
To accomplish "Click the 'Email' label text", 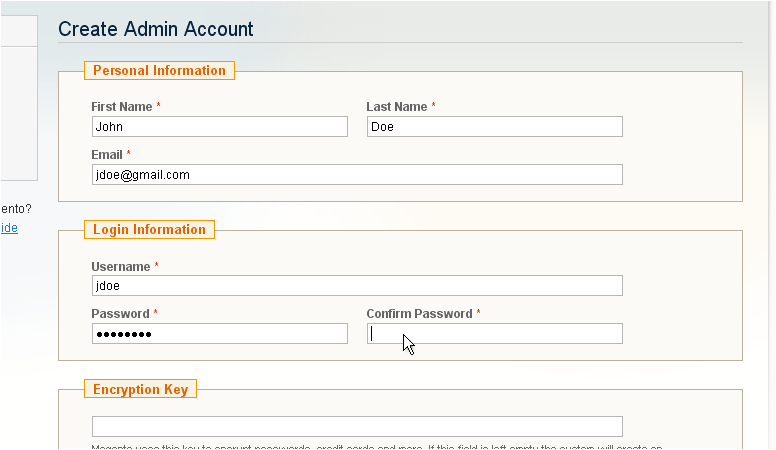I will [x=107, y=155].
